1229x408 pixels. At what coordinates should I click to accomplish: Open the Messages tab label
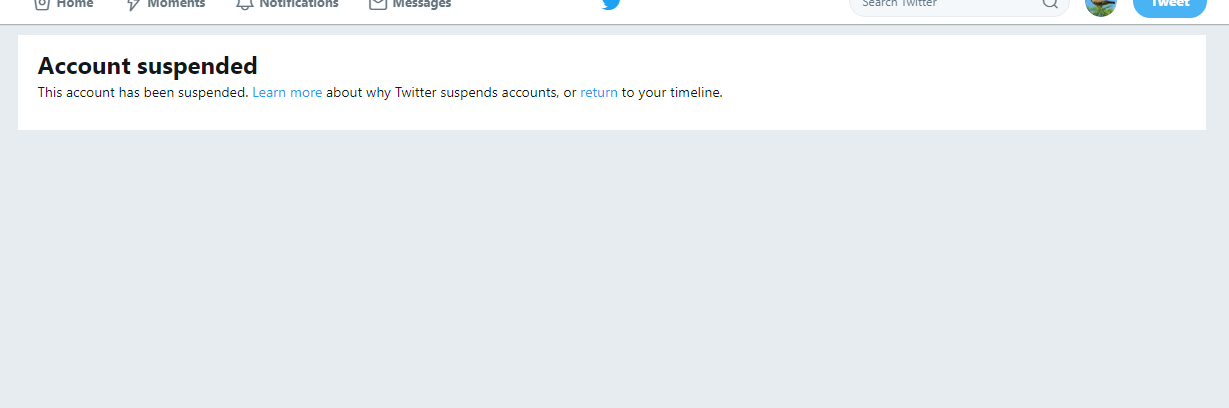421,4
